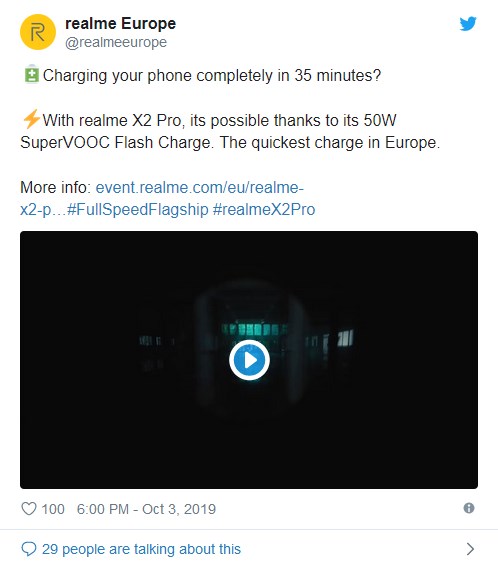Like the tweet with heart icon

pyautogui.click(x=29, y=509)
